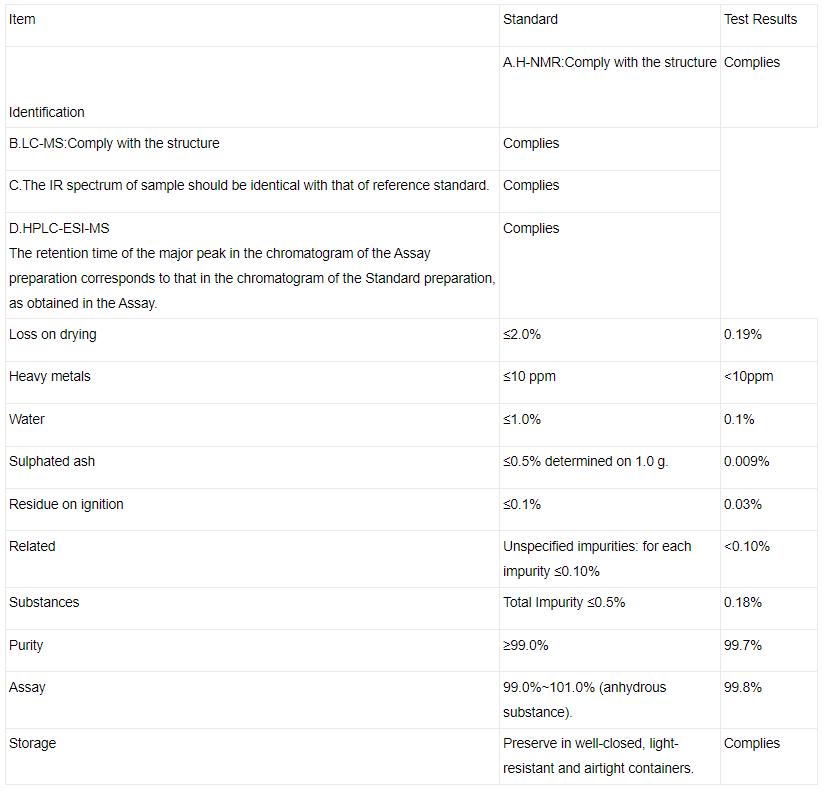This screenshot has height=793, width=824.
Task: Select the "Total Impurity ≤0.5%" standard cell
Action: [564, 602]
